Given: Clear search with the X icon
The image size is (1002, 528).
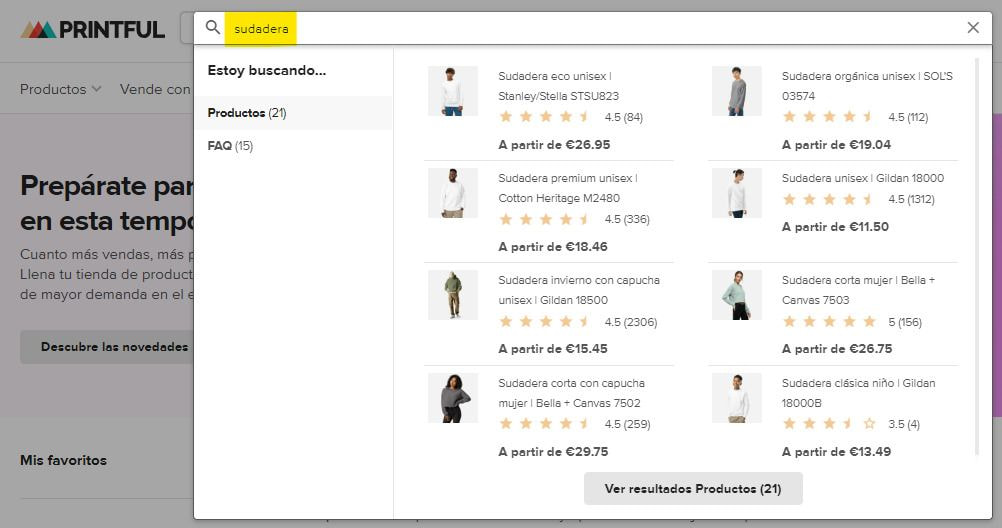Looking at the screenshot, I should (973, 27).
